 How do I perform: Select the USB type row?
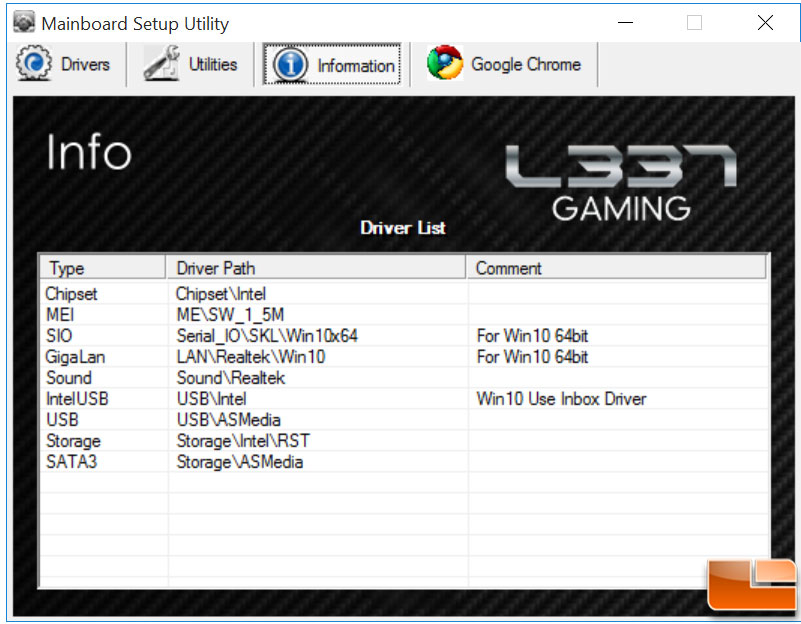click(x=62, y=419)
